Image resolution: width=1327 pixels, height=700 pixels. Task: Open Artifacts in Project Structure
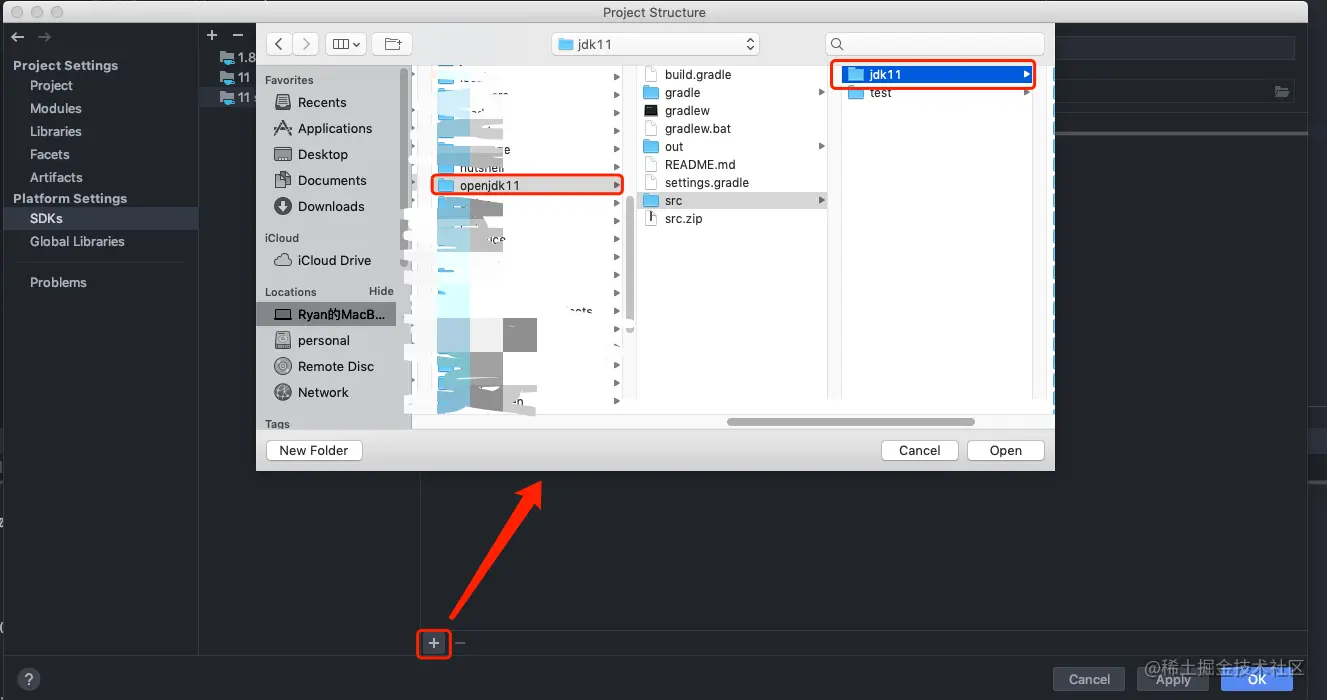tap(56, 177)
